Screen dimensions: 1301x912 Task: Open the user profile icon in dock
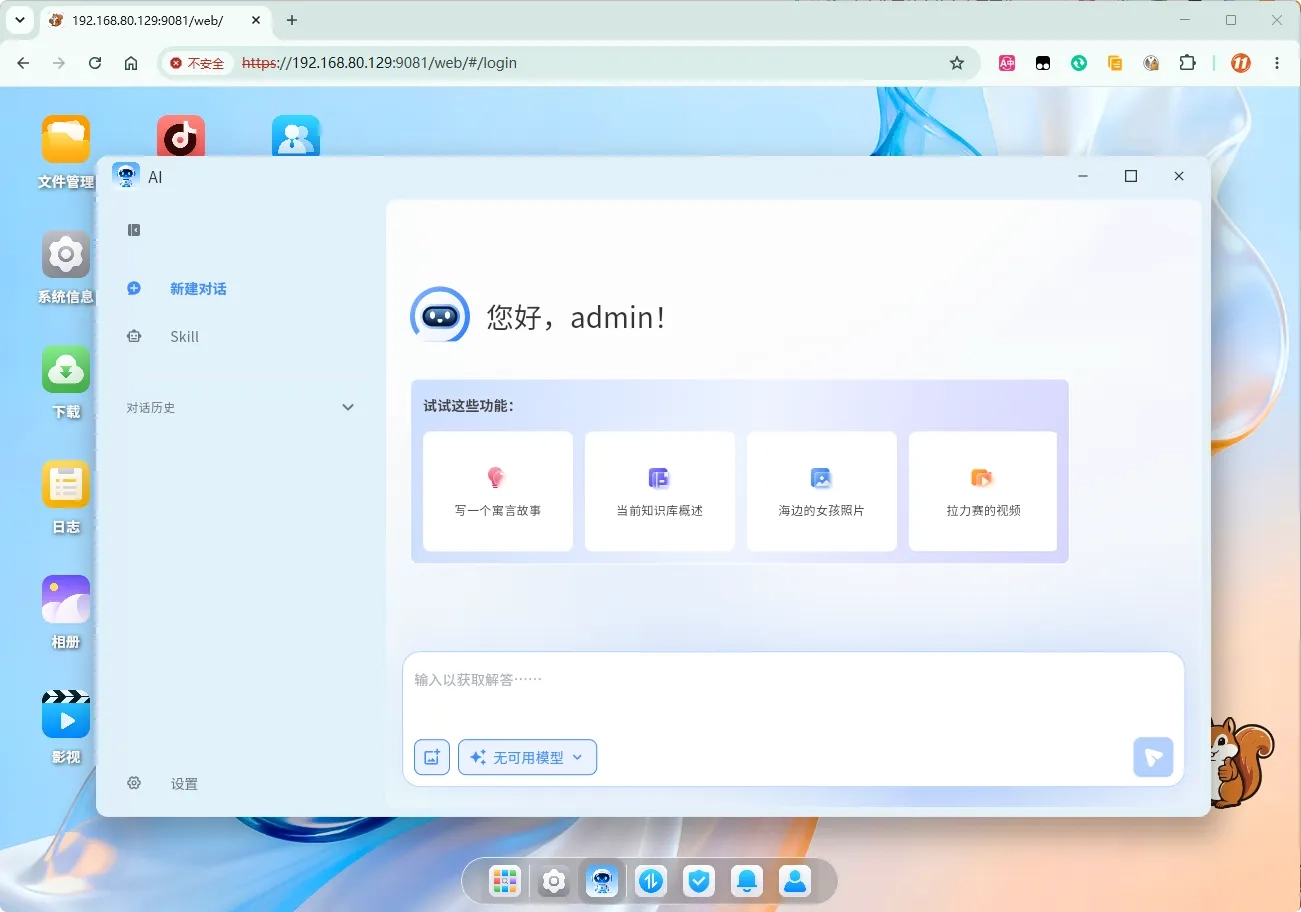tap(795, 881)
